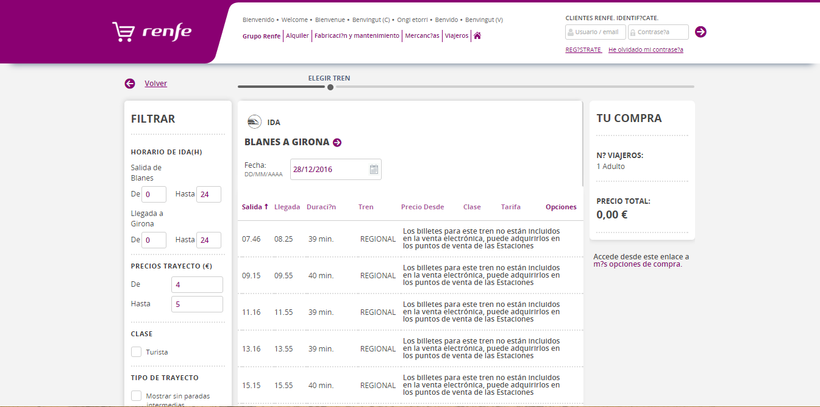
Task: Click the Elegir Tren progress step dot
Action: click(x=330, y=87)
